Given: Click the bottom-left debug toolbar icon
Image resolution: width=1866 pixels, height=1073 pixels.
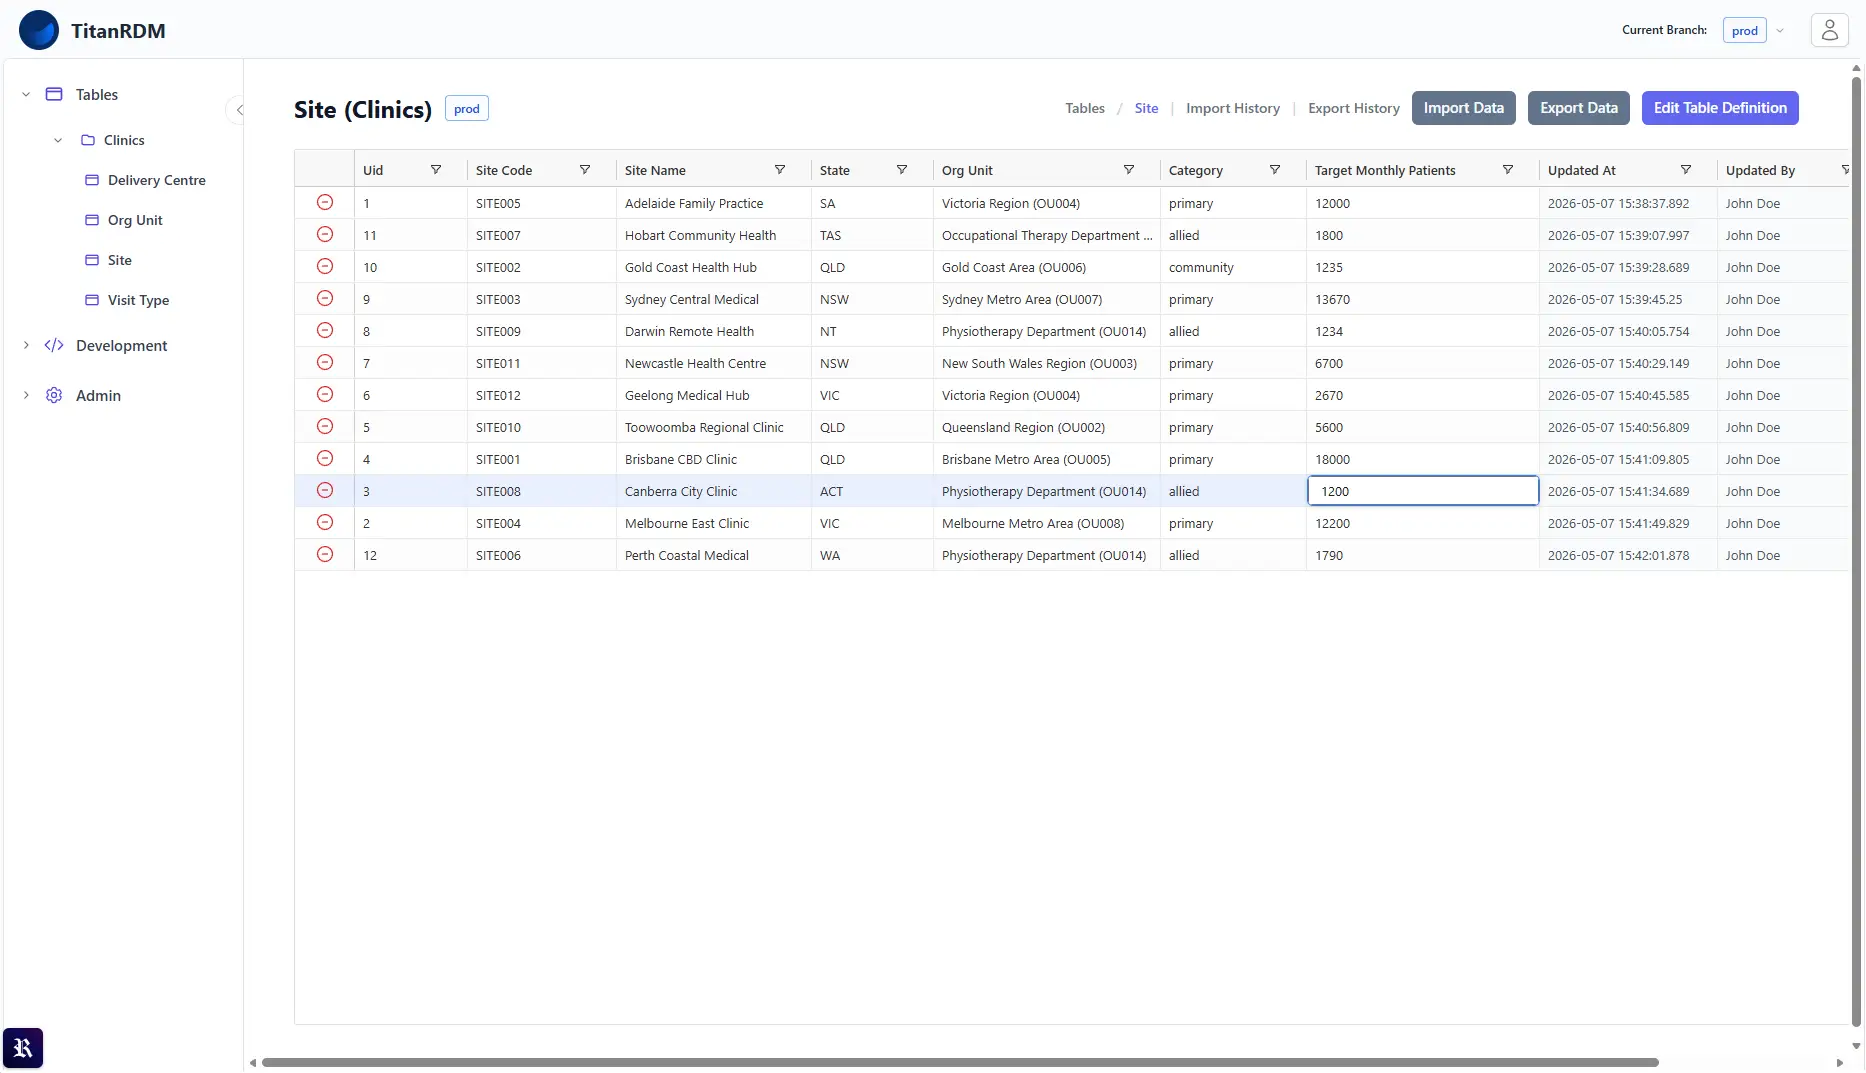Looking at the screenshot, I should point(23,1048).
